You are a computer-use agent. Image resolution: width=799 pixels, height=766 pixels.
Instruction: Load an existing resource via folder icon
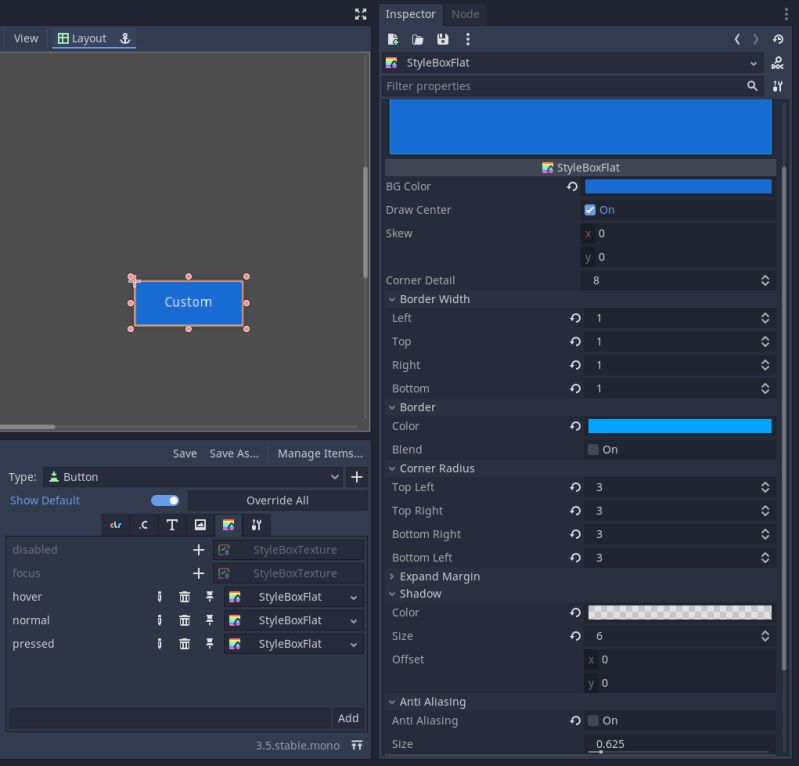[417, 39]
